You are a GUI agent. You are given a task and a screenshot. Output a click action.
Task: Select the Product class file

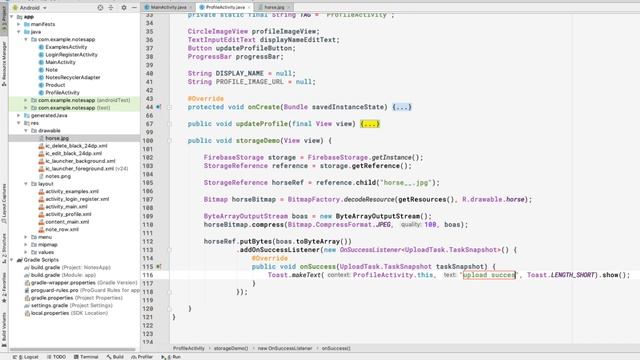click(x=55, y=85)
